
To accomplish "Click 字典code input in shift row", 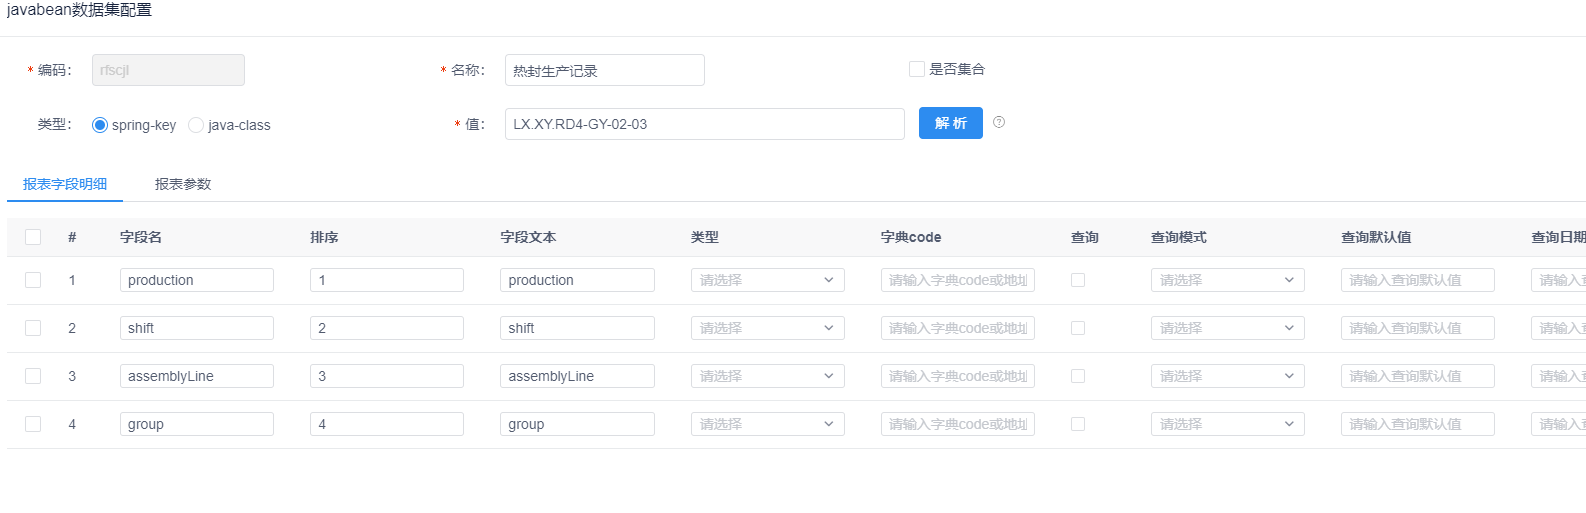I will 958,328.
